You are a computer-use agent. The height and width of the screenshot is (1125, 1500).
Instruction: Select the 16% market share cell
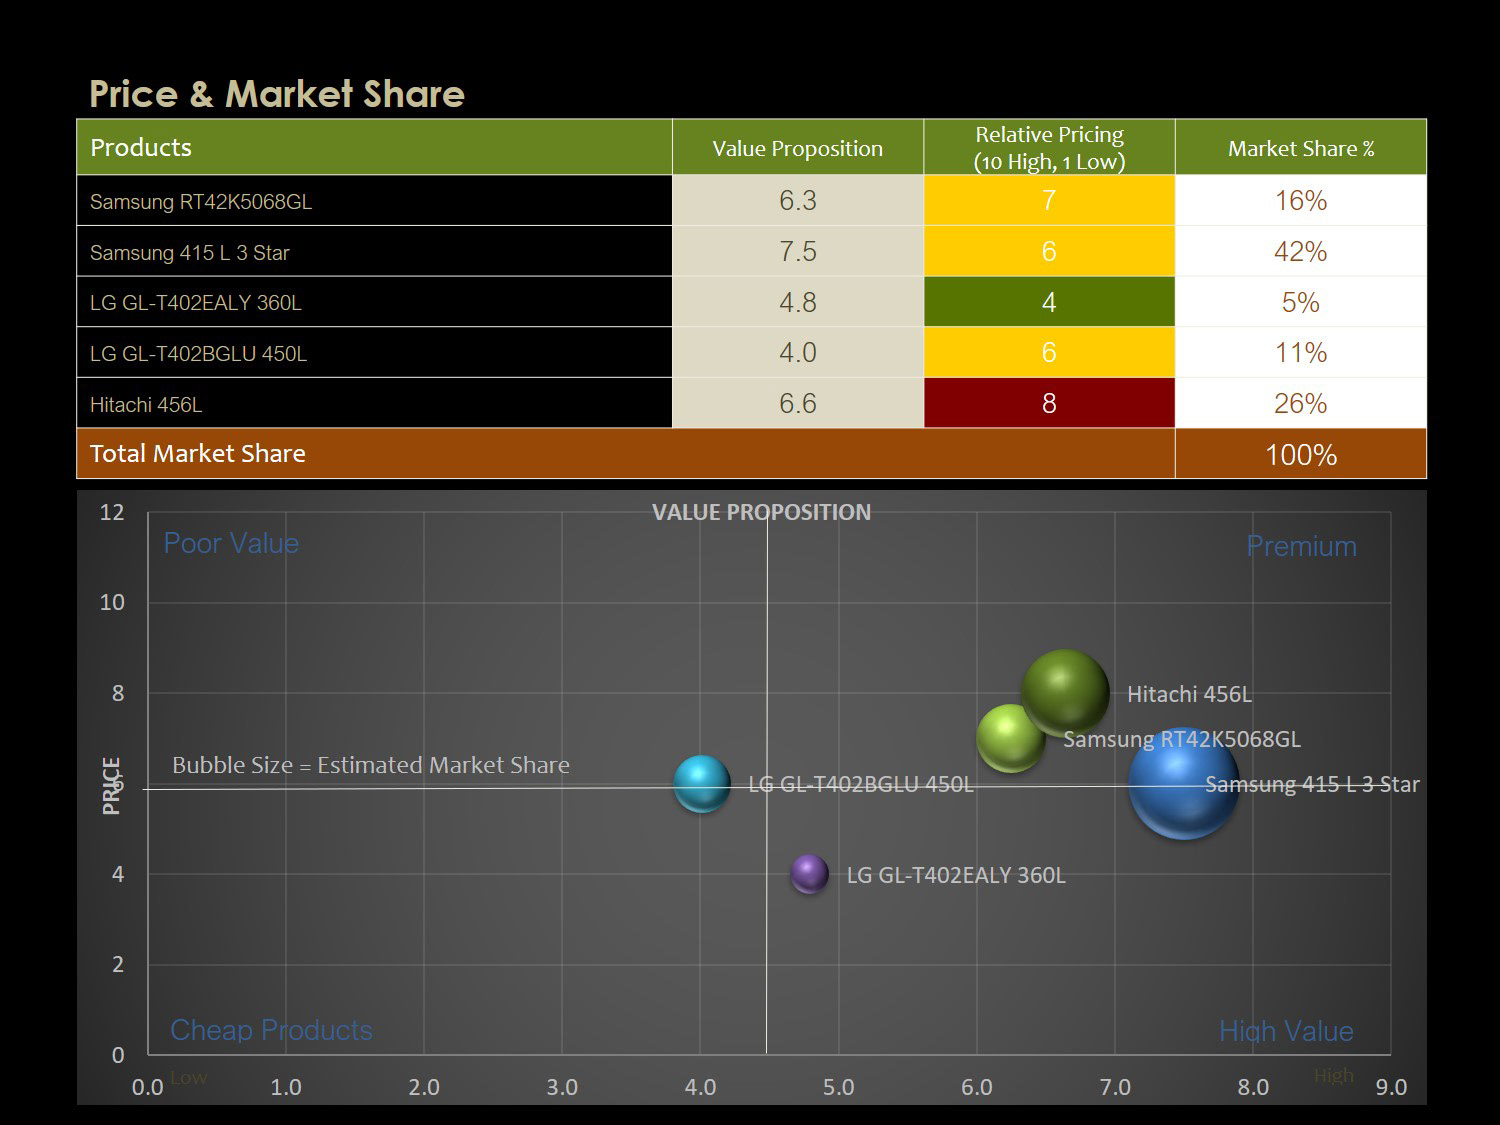[1301, 201]
